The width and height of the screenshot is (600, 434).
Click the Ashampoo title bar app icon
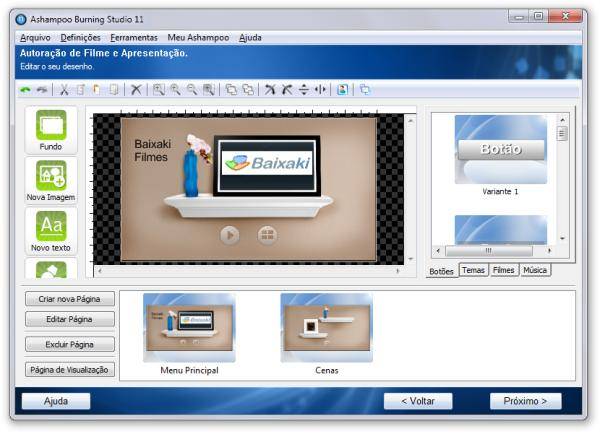click(x=21, y=19)
